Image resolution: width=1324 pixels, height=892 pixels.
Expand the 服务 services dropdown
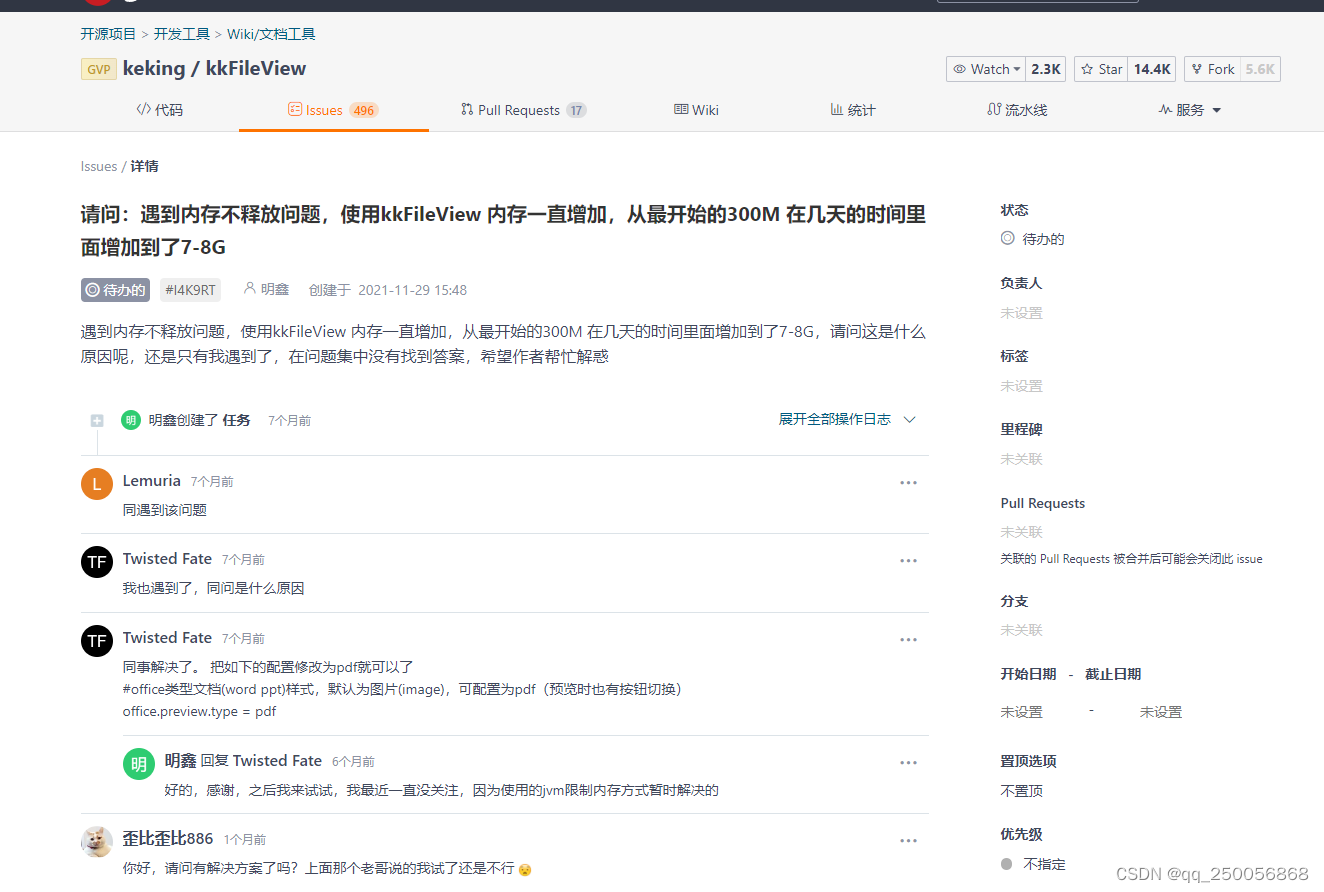click(x=1190, y=110)
